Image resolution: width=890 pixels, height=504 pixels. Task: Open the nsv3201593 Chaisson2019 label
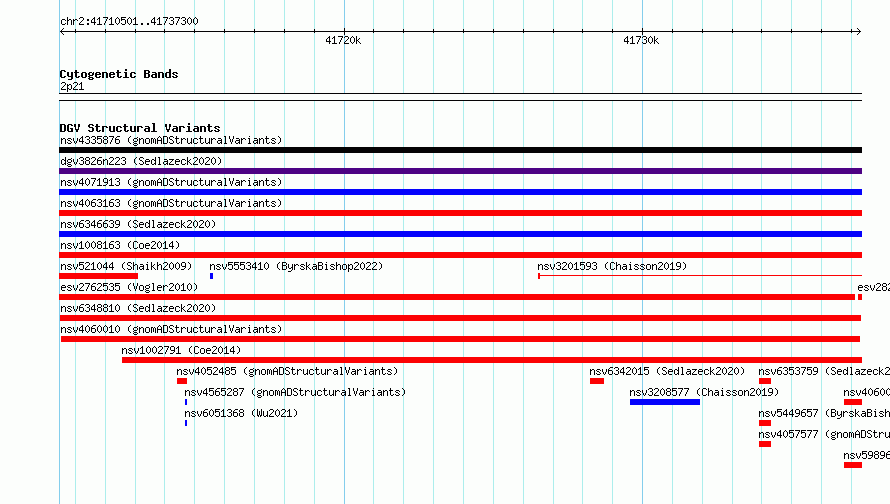tap(612, 266)
